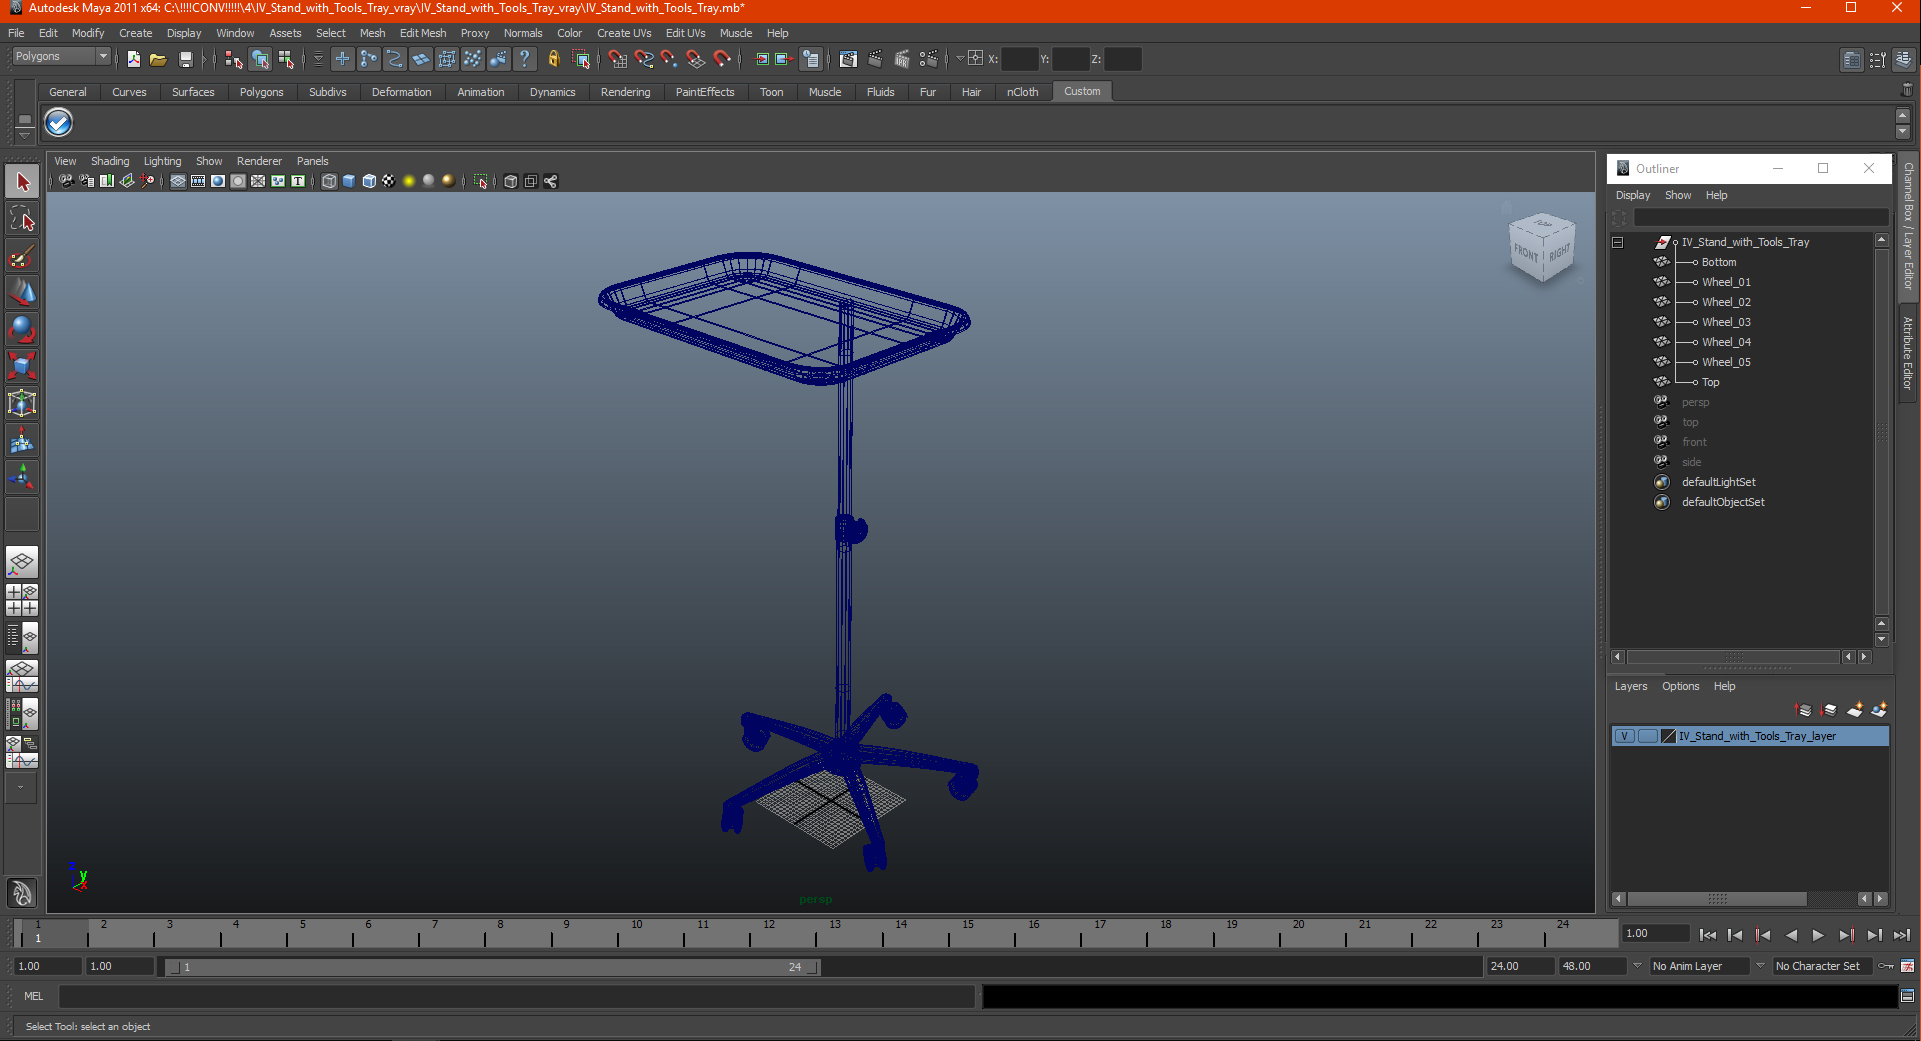Pick the Paint Selection tool
This screenshot has height=1041, width=1921.
(x=22, y=256)
